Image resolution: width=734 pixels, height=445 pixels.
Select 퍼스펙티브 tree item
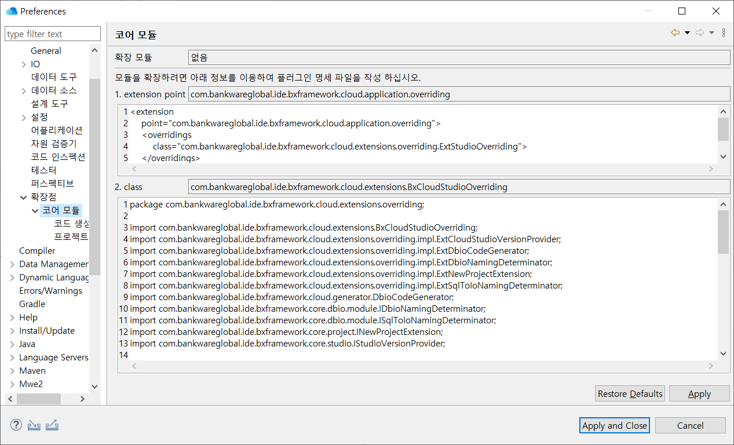click(x=52, y=183)
